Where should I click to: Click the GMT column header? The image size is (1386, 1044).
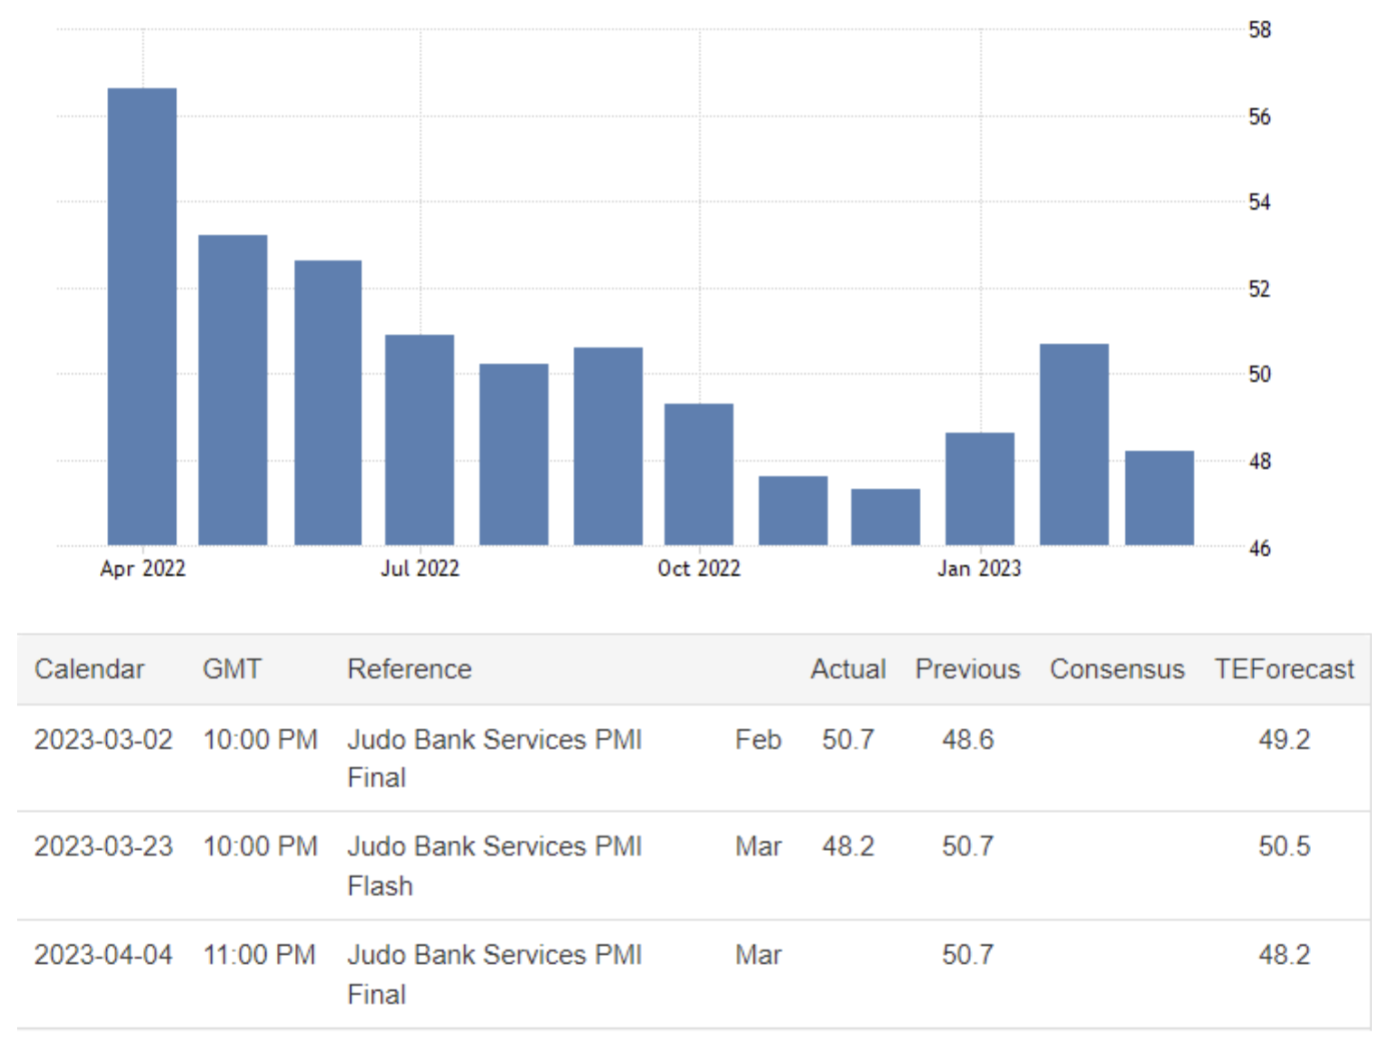[232, 669]
